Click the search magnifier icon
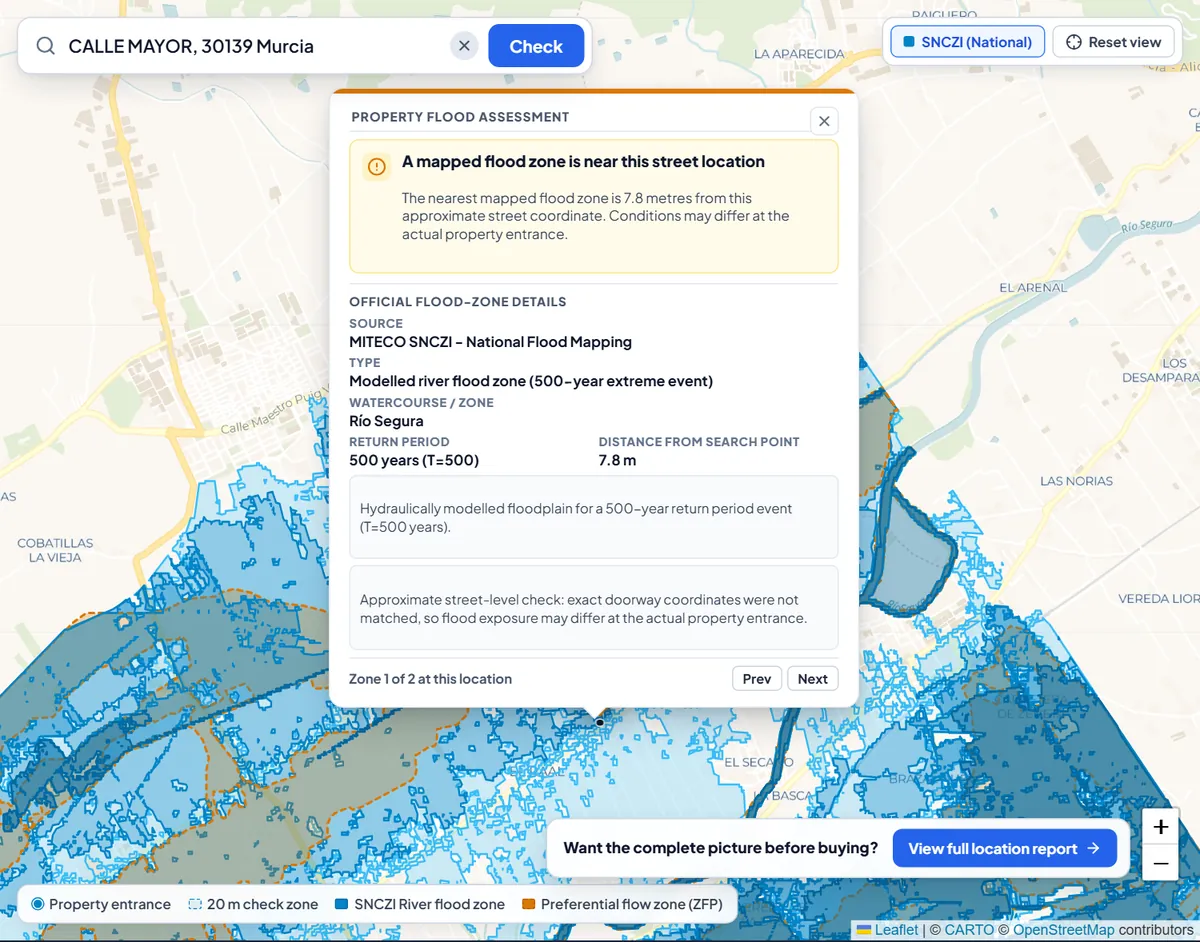 45,46
